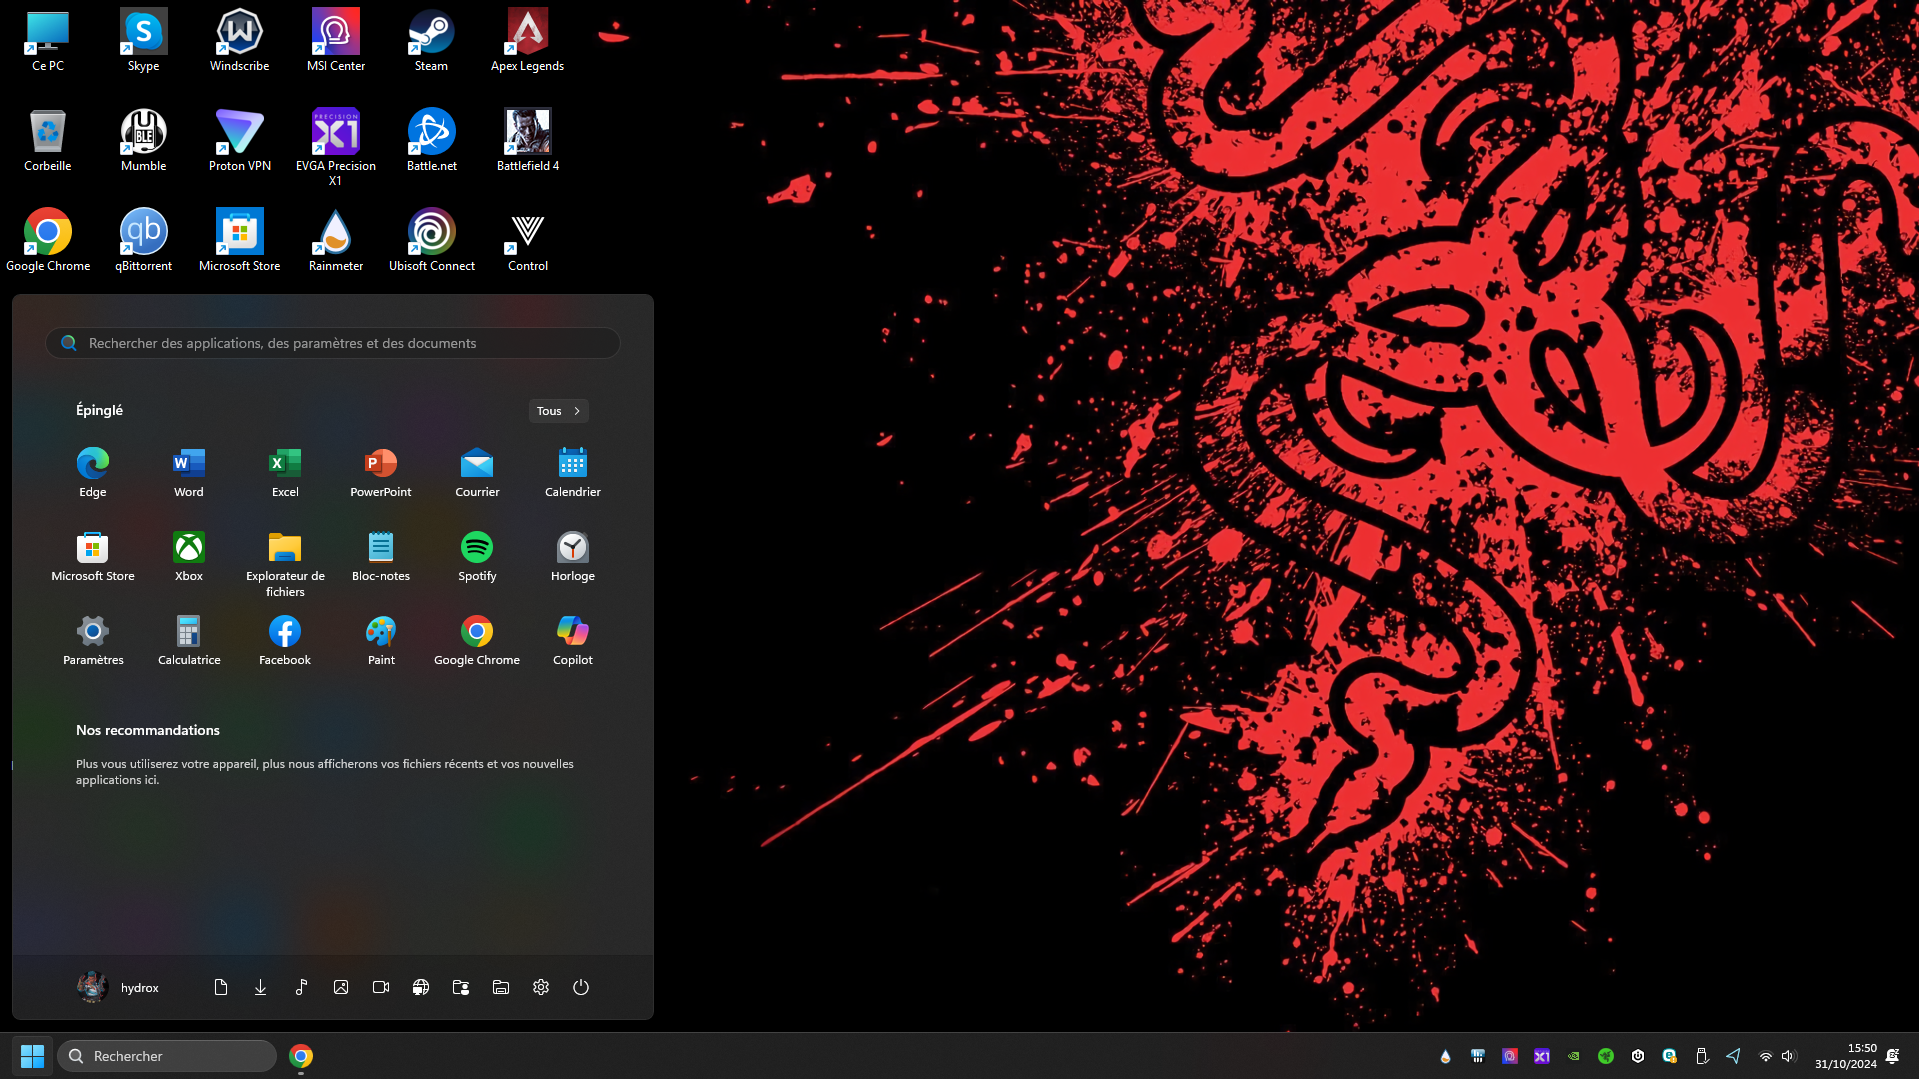Select the Microsoft Store desktop shortcut
The width and height of the screenshot is (1919, 1079).
[240, 240]
